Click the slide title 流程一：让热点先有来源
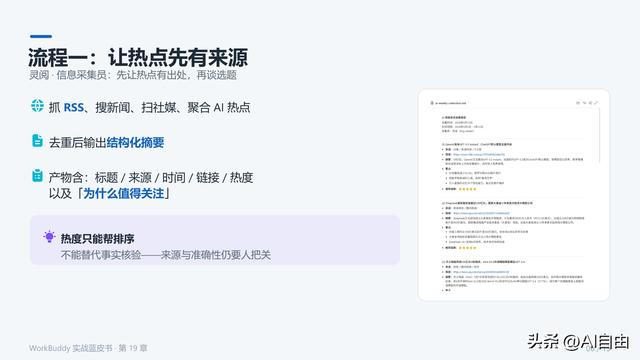This screenshot has width=640, height=360. pos(138,57)
